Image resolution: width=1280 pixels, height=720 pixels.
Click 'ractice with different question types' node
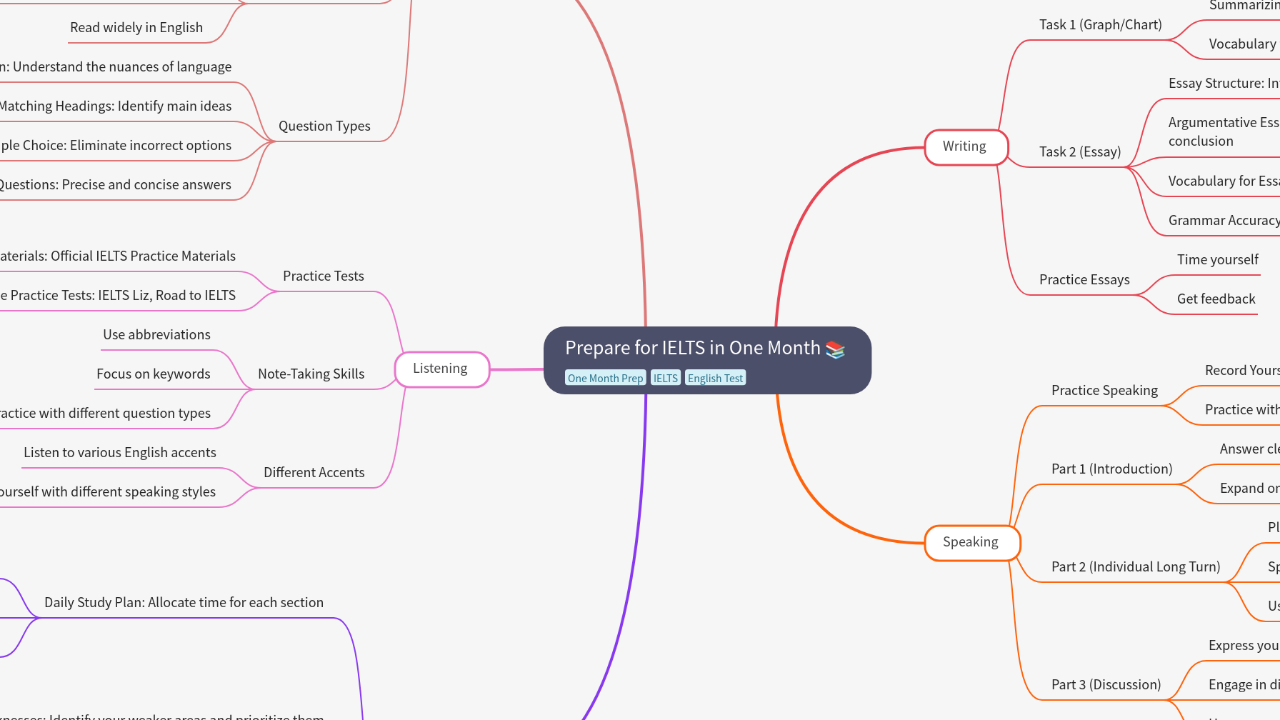(x=105, y=413)
